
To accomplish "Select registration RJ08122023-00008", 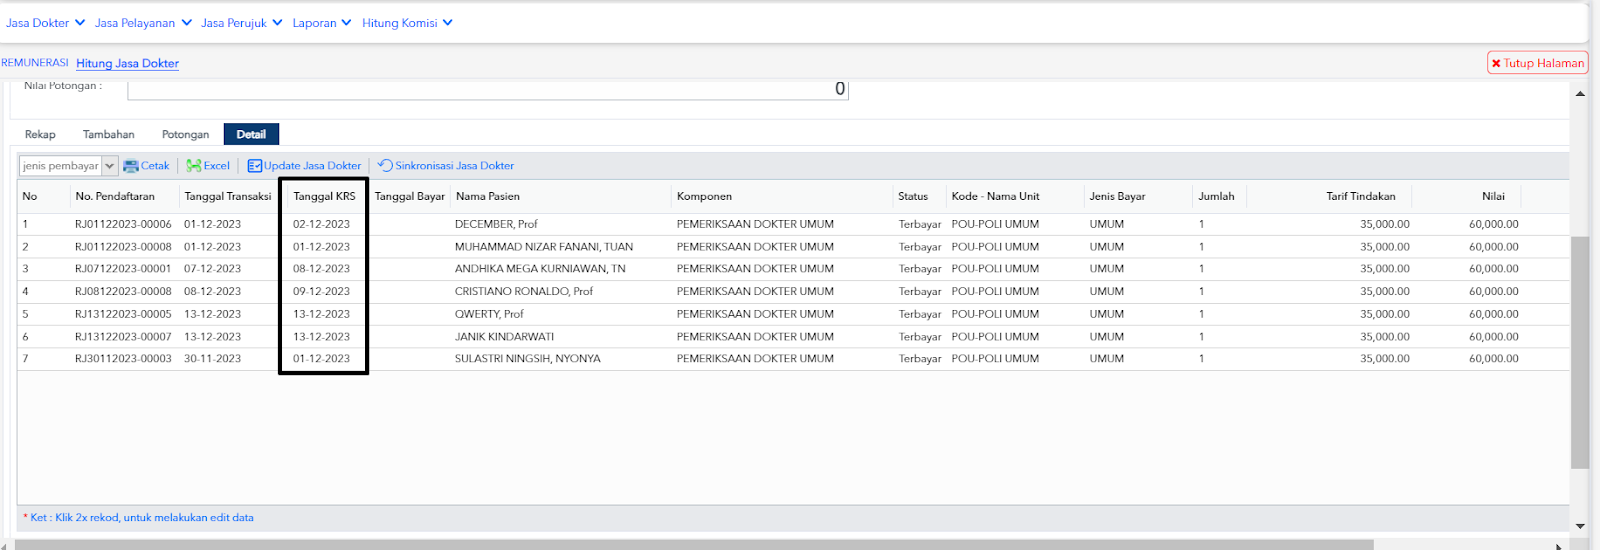I will pyautogui.click(x=123, y=292).
